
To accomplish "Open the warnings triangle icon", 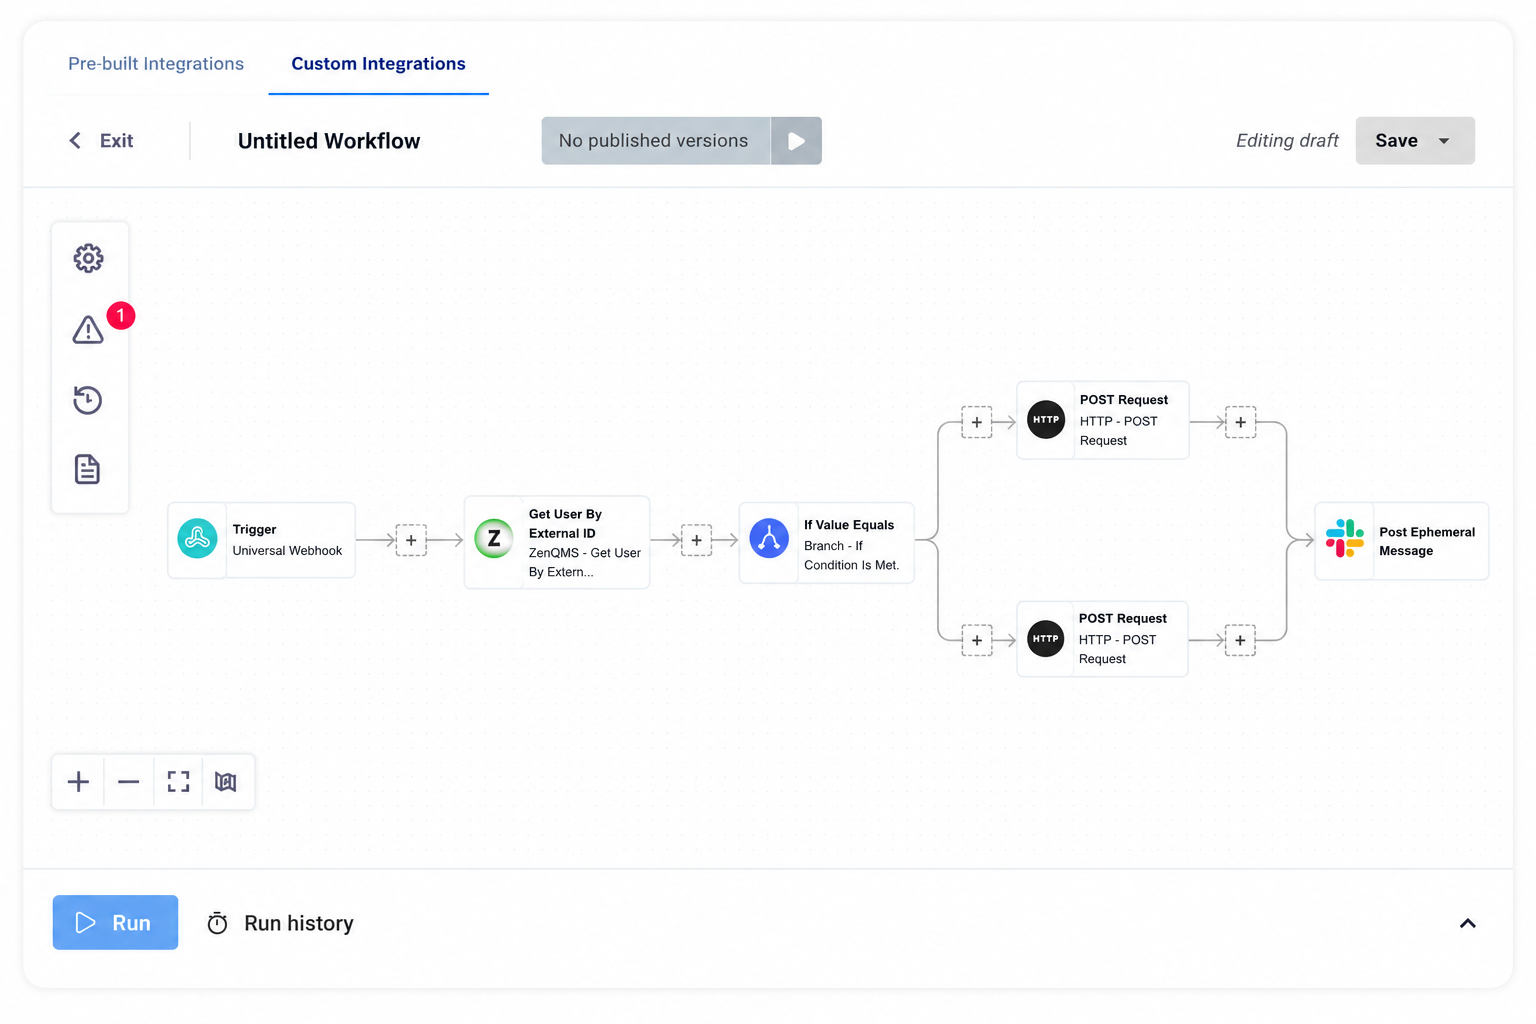I will 88,330.
